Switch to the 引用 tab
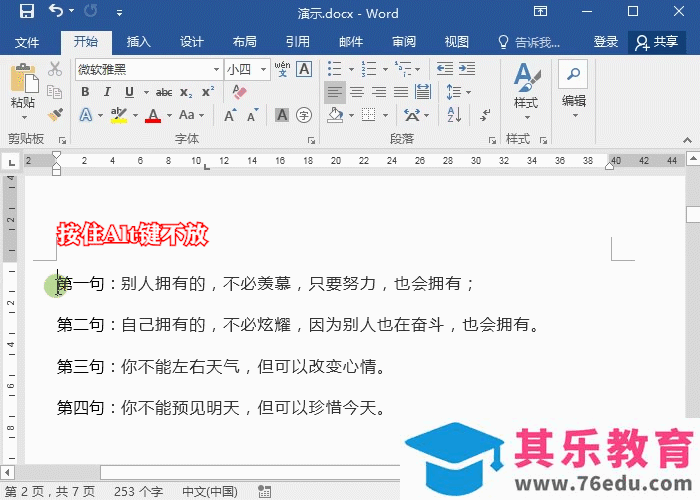The image size is (700, 500). tap(298, 42)
